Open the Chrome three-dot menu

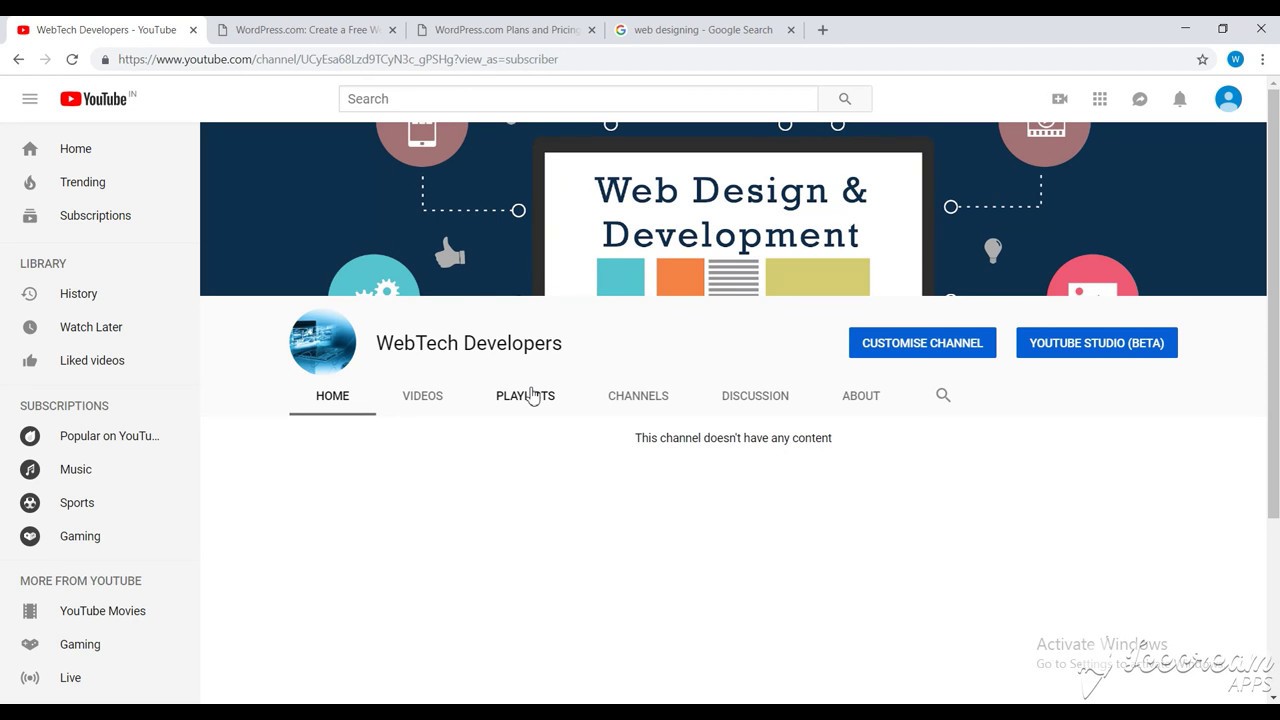pyautogui.click(x=1263, y=59)
